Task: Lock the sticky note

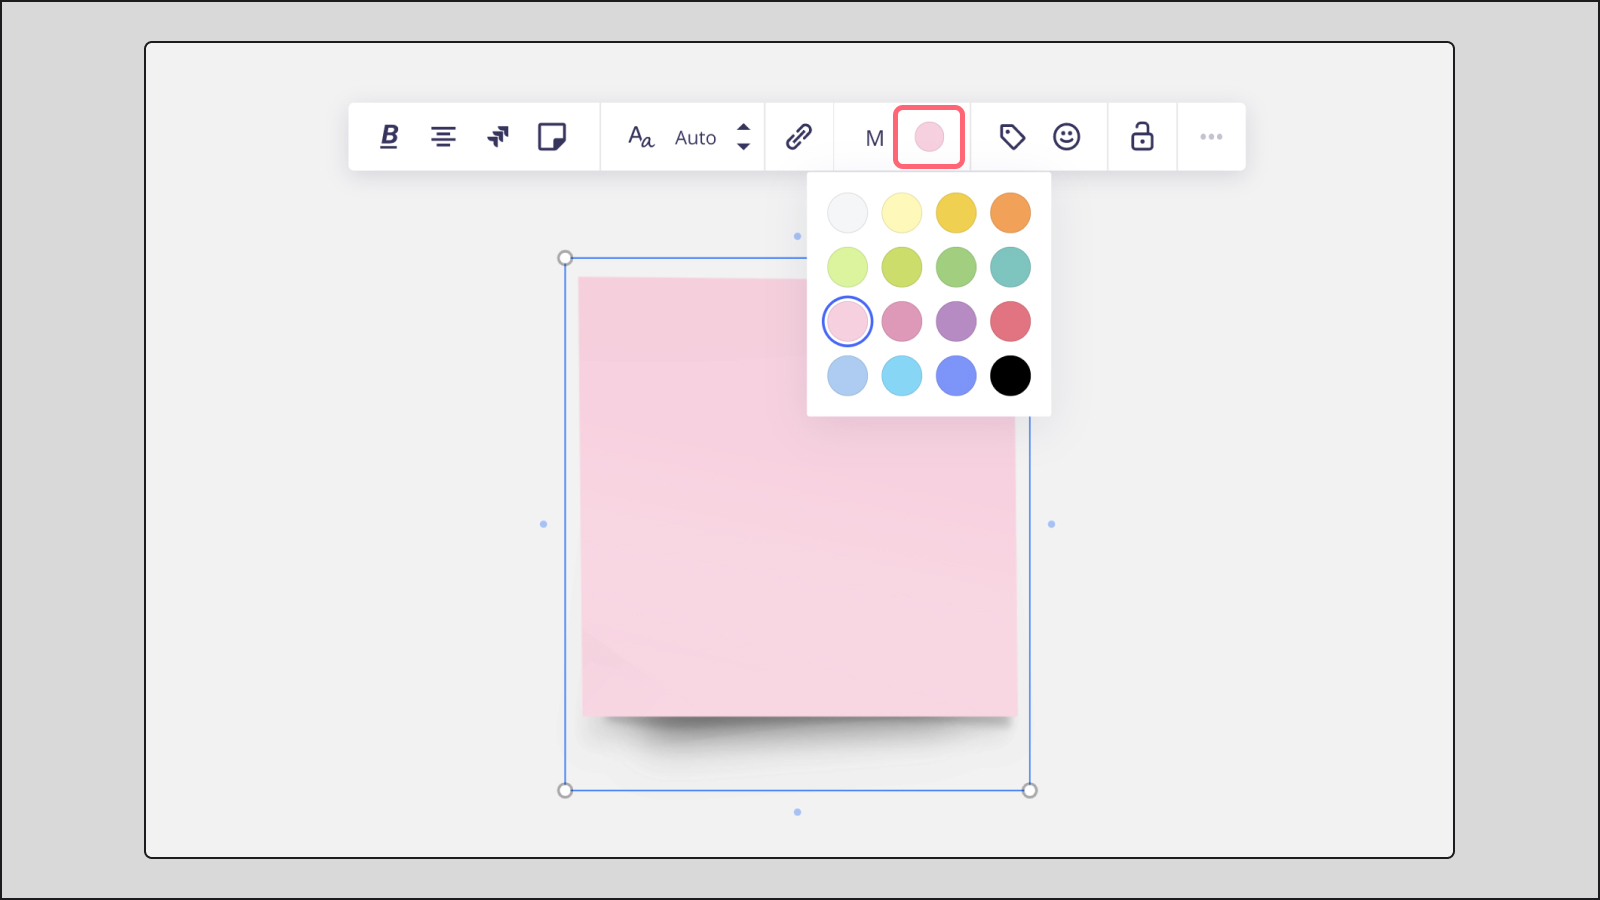Action: point(1142,136)
